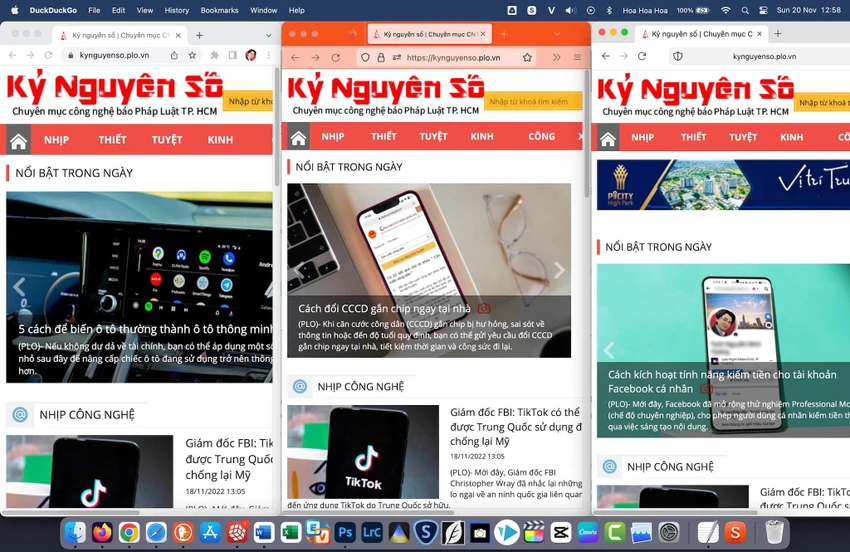The image size is (850, 552).
Task: Open Chrome profile avatar
Action: tap(250, 55)
